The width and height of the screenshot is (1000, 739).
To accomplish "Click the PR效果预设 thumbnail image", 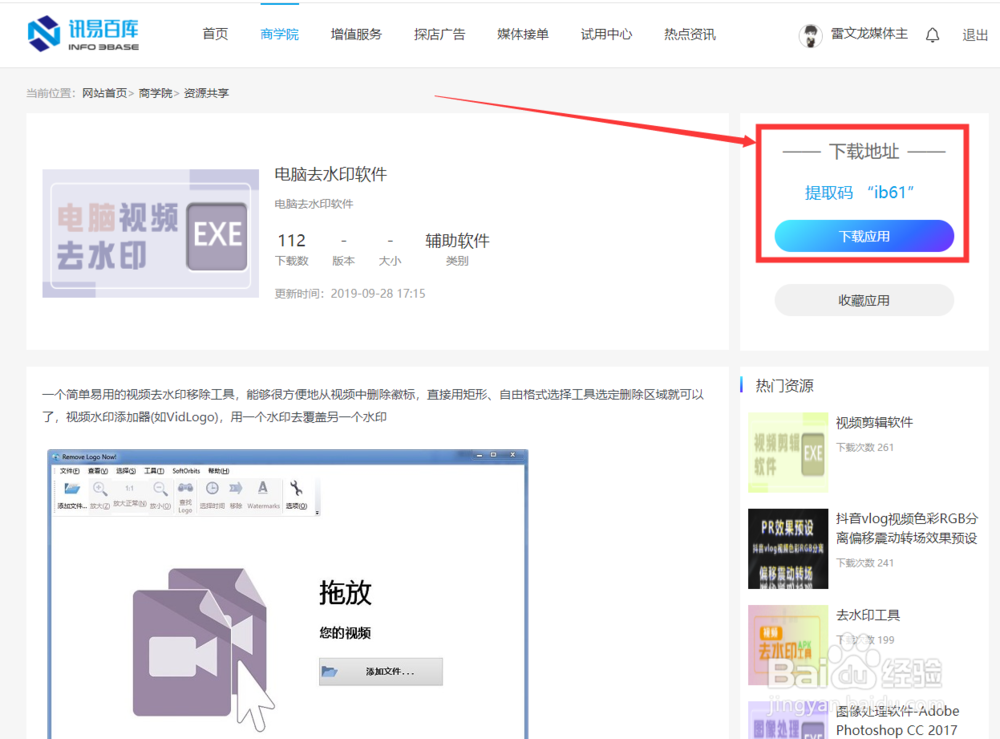I will point(788,548).
